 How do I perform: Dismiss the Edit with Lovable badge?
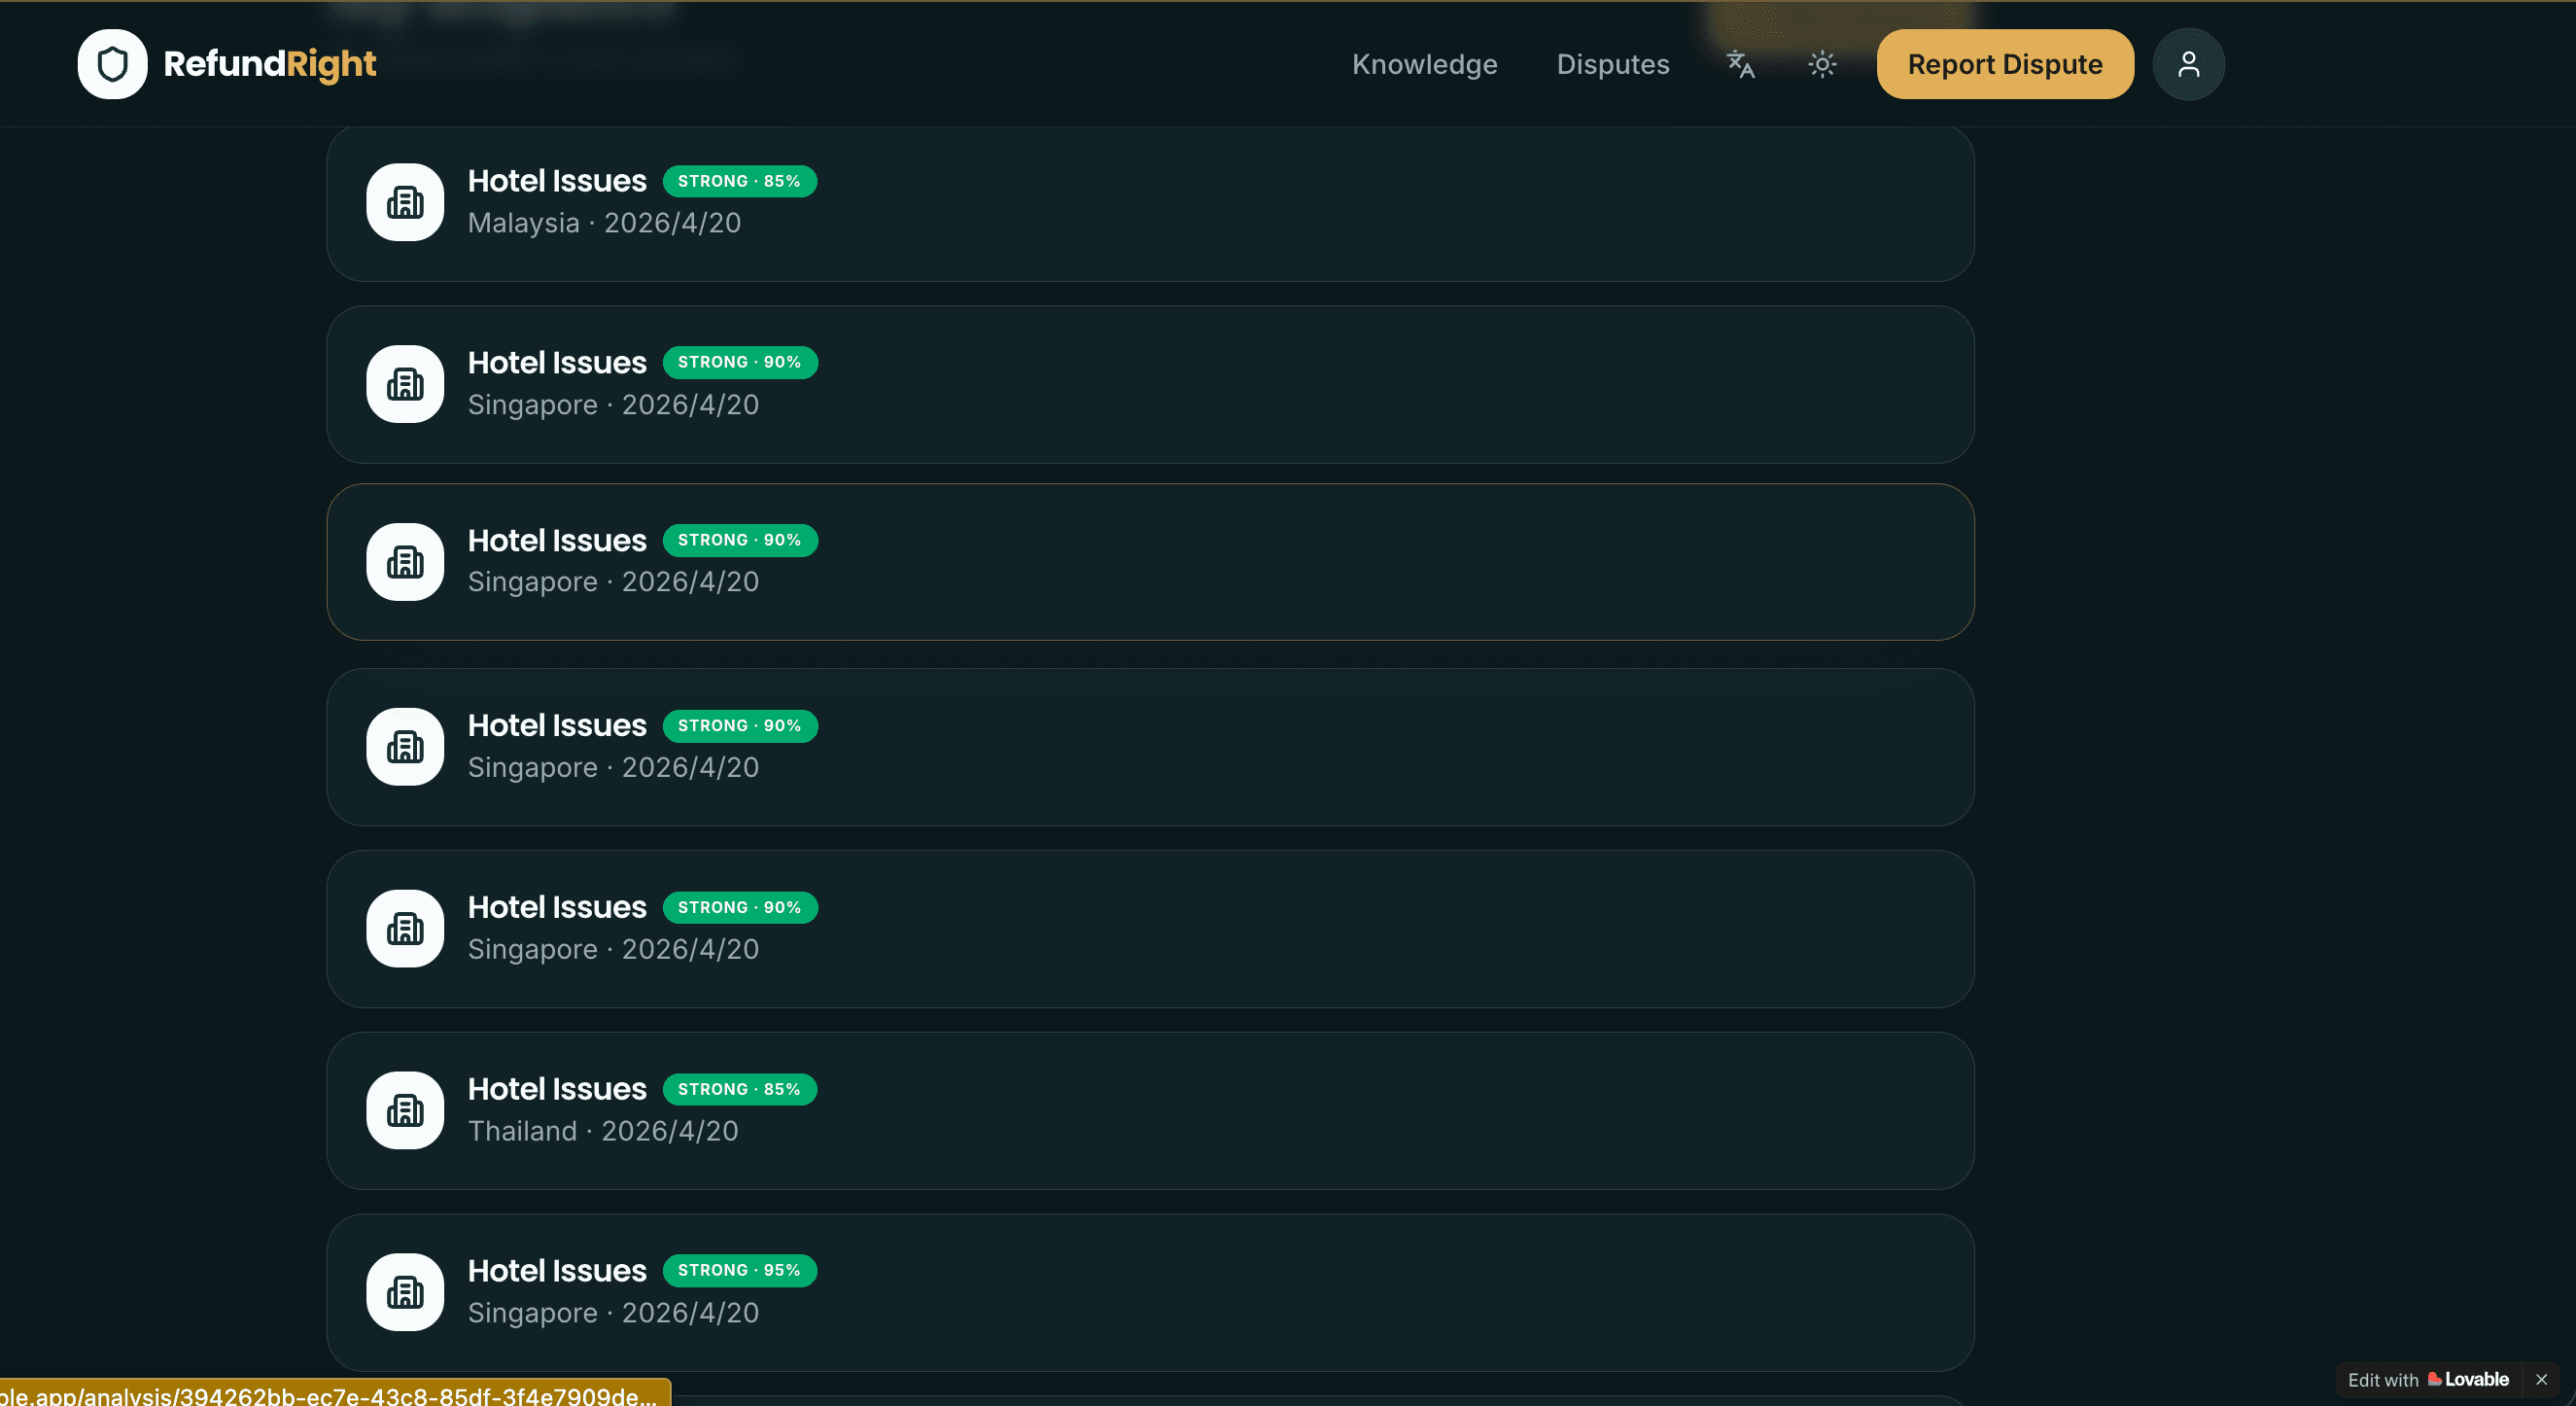click(x=2541, y=1379)
